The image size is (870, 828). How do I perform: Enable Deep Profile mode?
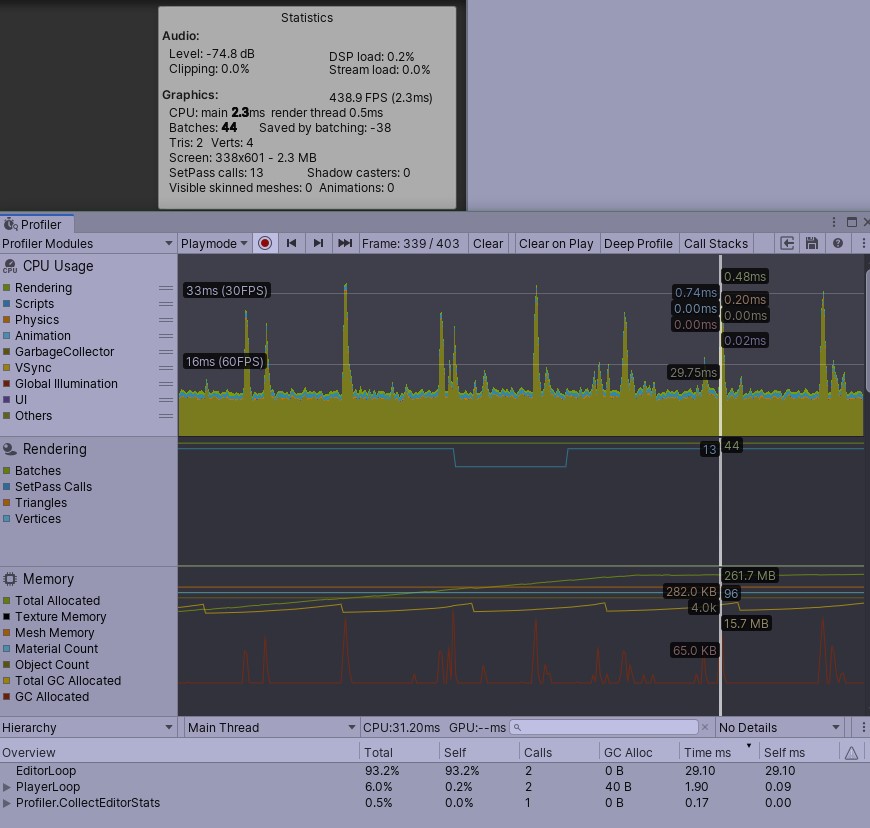click(x=638, y=243)
